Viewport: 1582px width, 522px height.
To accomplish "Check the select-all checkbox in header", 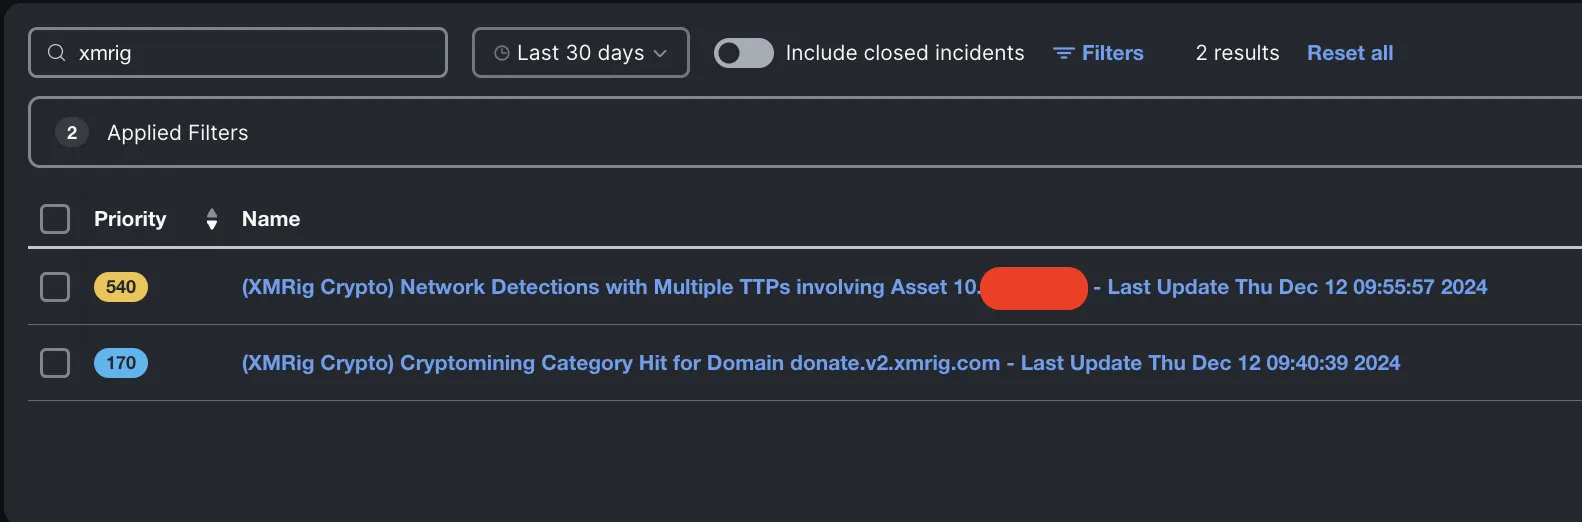I will pos(55,219).
